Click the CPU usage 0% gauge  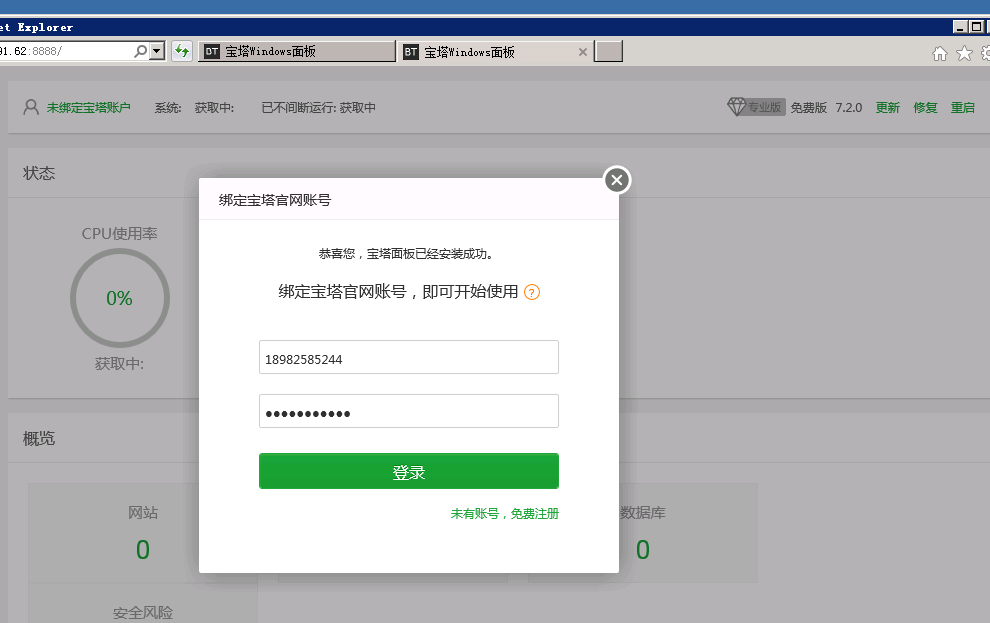(x=120, y=298)
